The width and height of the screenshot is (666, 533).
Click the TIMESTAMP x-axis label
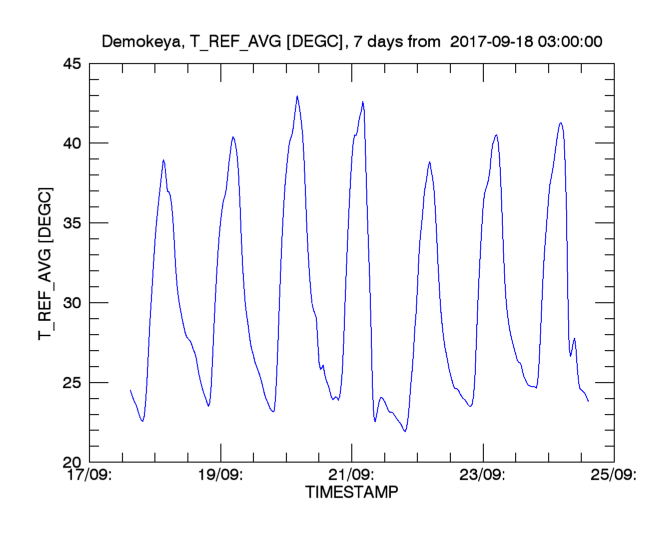(x=350, y=493)
